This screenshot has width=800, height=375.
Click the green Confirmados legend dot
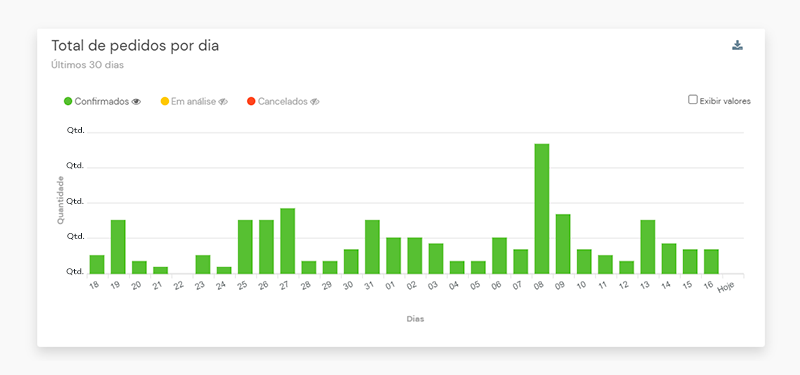(68, 102)
